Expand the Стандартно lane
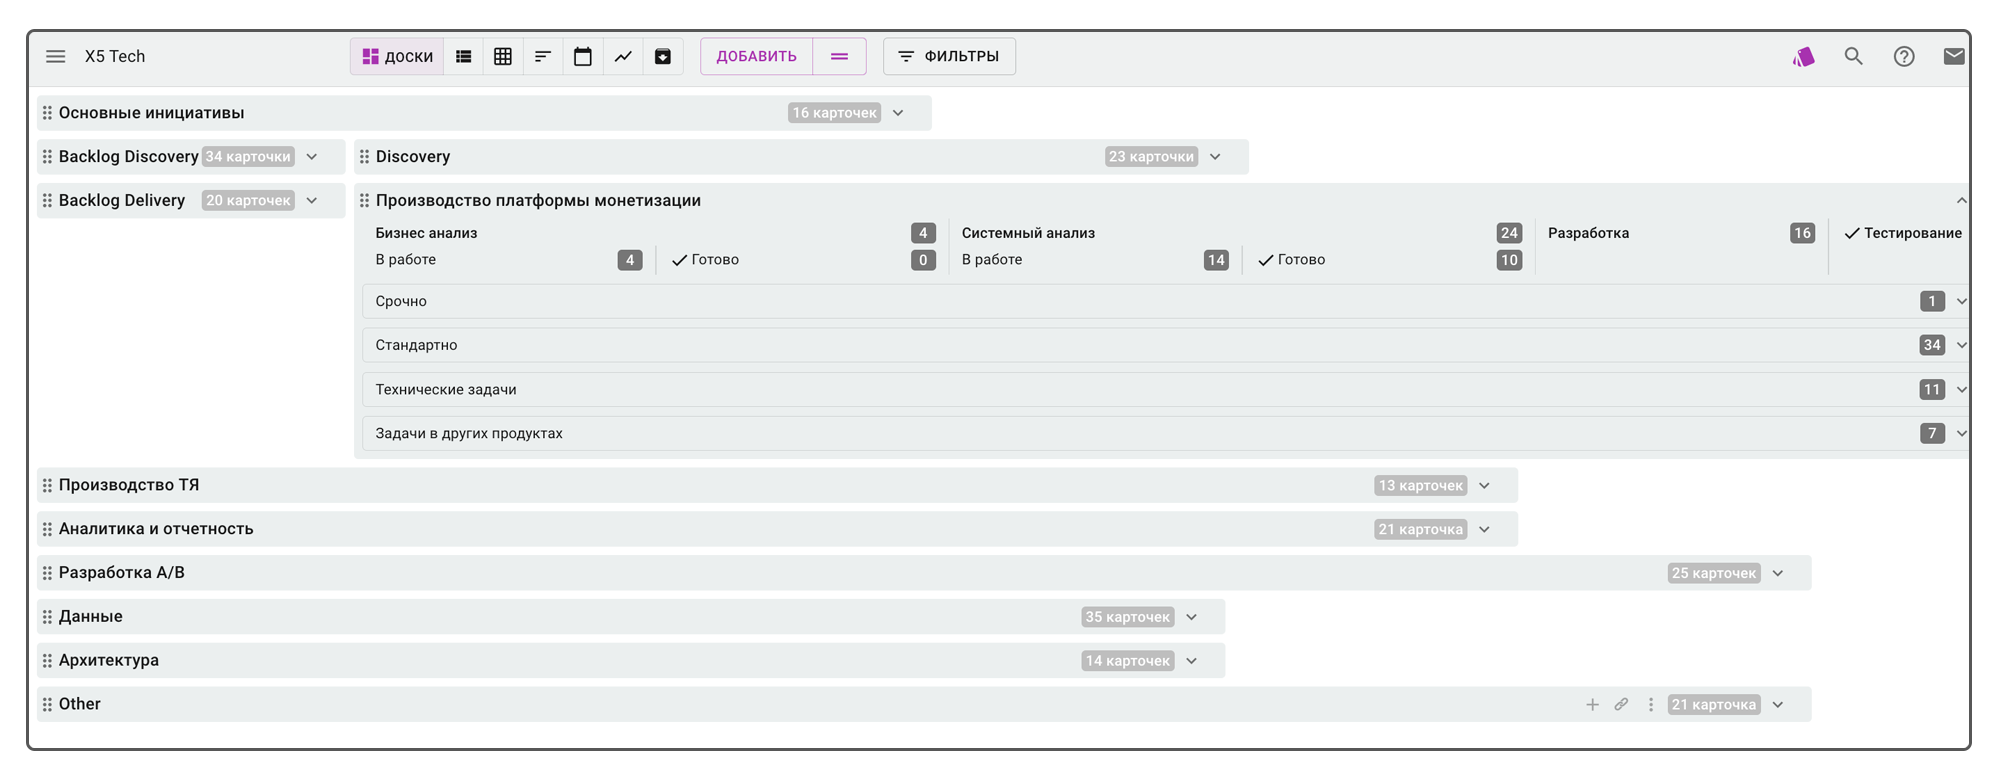 [1961, 345]
